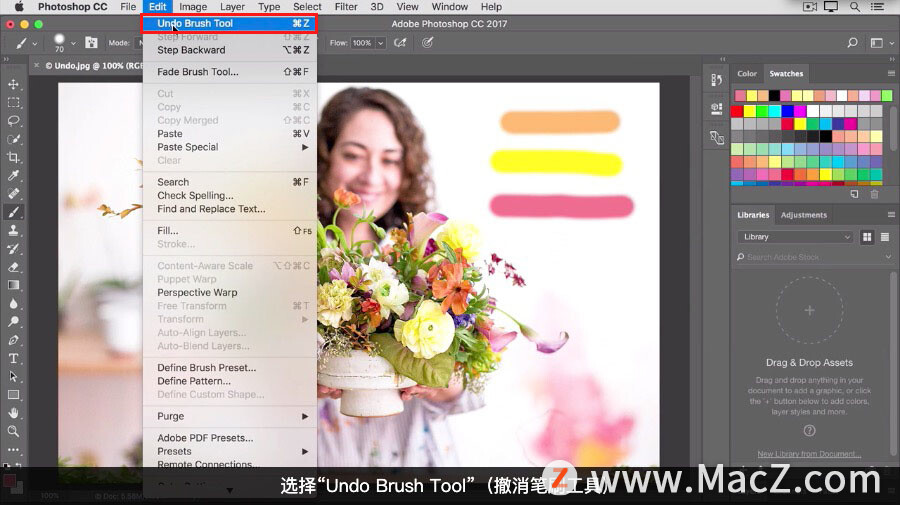Image resolution: width=900 pixels, height=505 pixels.
Task: Choose Undo Brush Tool
Action: click(x=230, y=24)
